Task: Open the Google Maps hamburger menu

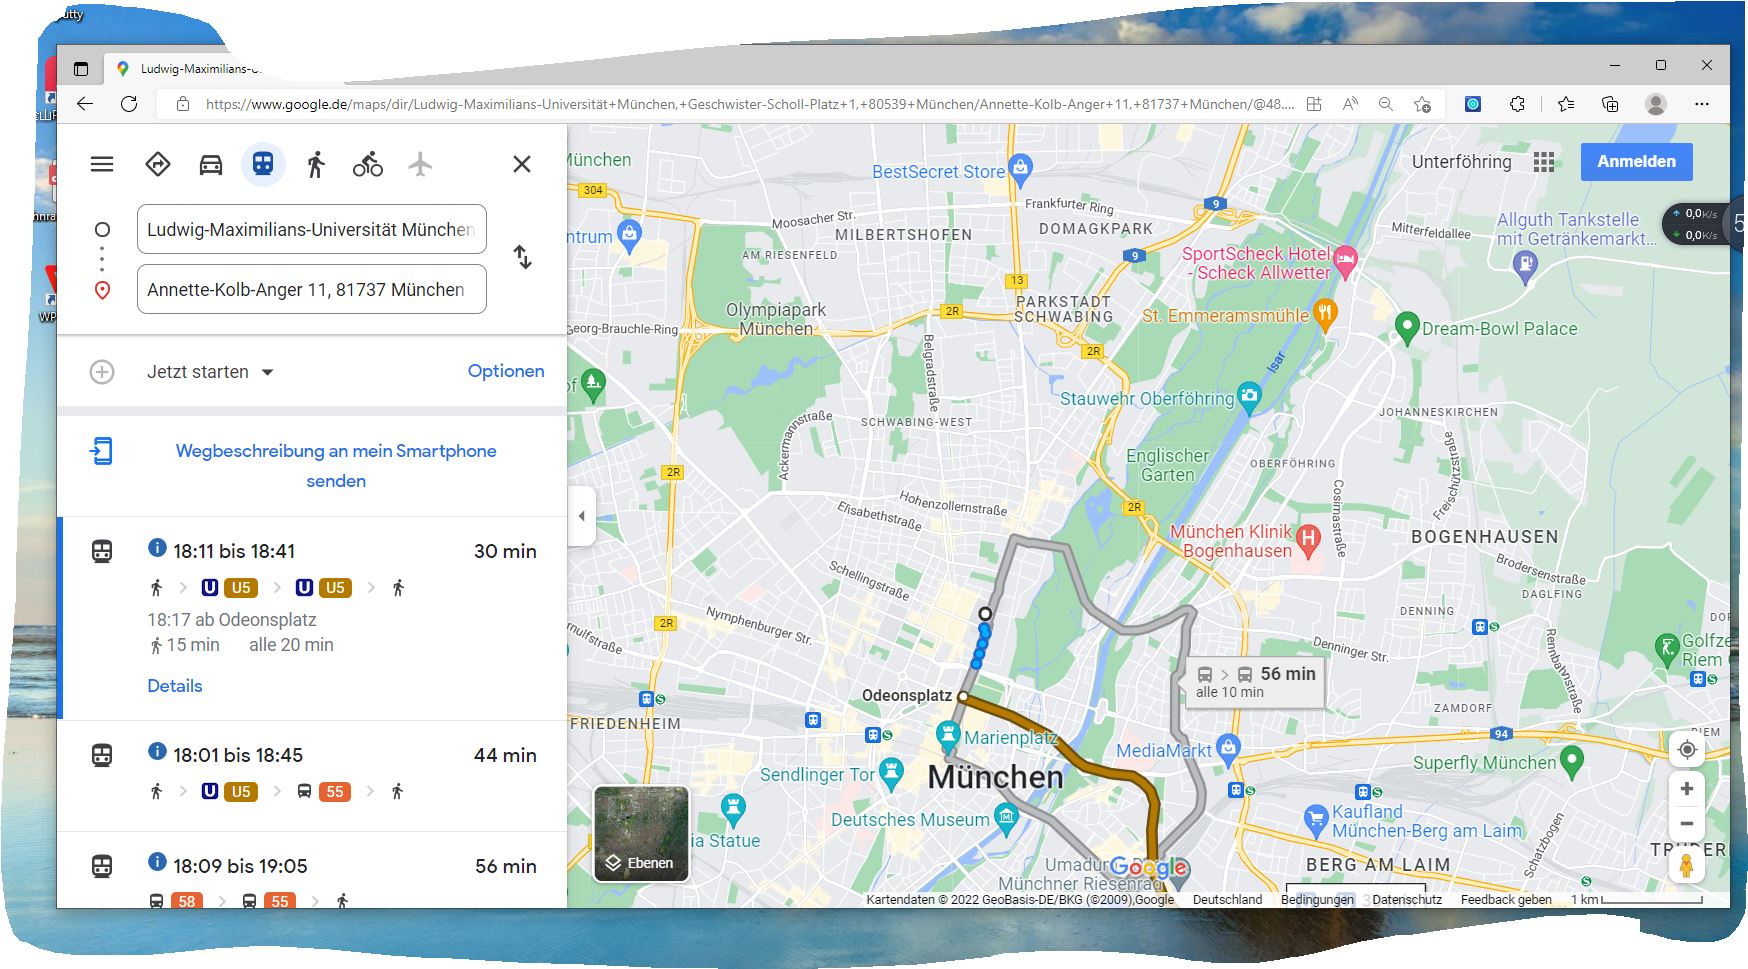Action: tap(102, 164)
